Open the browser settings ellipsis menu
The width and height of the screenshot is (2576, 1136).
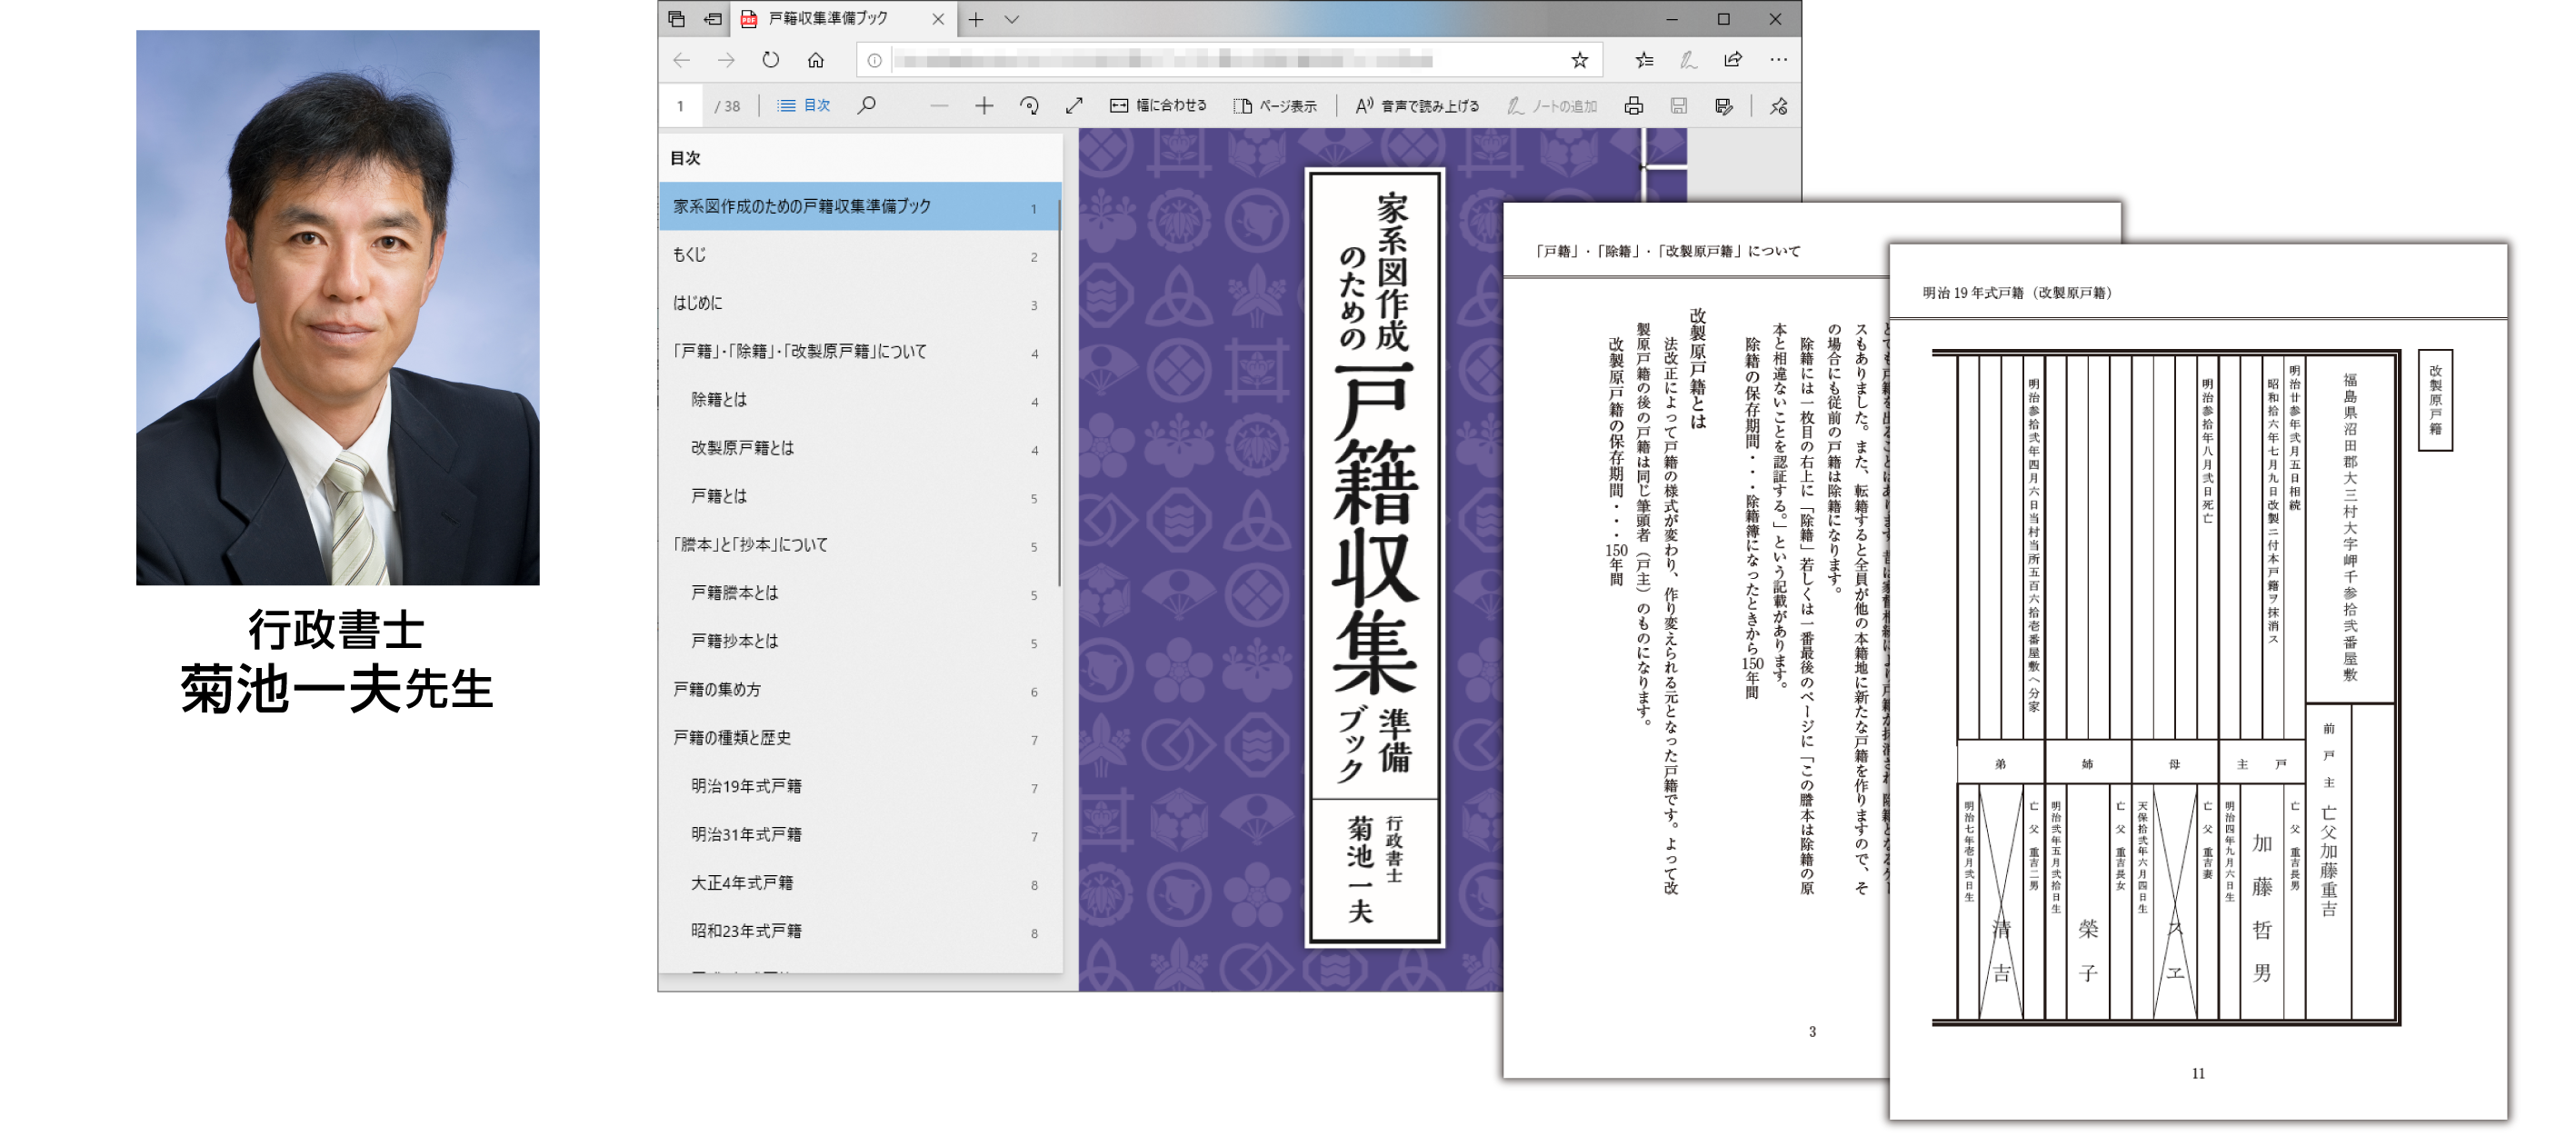coord(1778,60)
